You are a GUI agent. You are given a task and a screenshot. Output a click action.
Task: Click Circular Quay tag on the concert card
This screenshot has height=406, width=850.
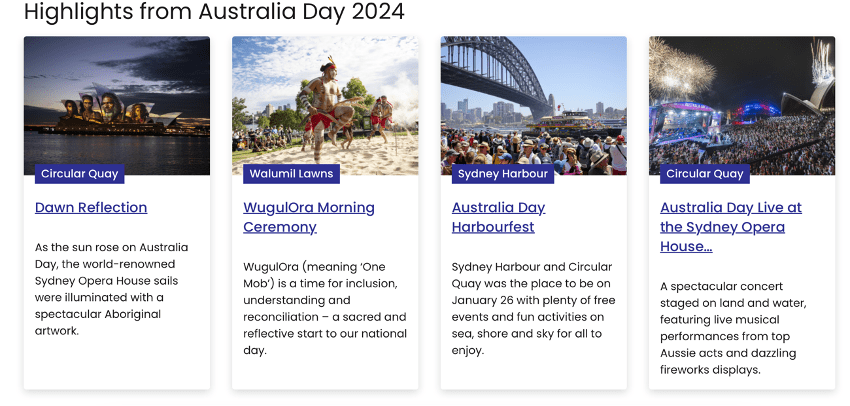[705, 174]
